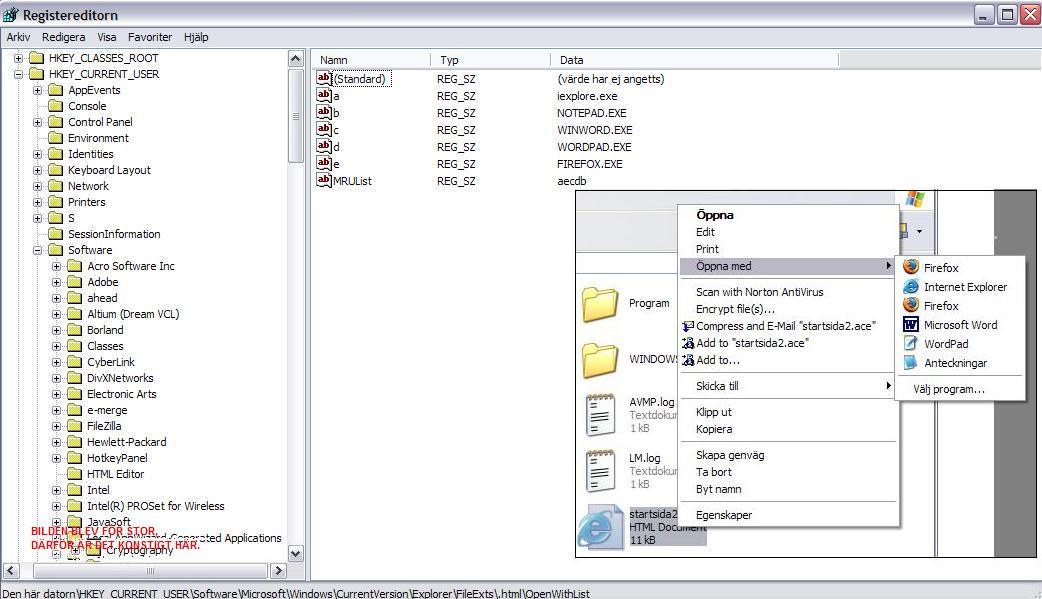This screenshot has height=599, width=1042.
Task: Open the Redigera menu
Action: click(x=63, y=37)
